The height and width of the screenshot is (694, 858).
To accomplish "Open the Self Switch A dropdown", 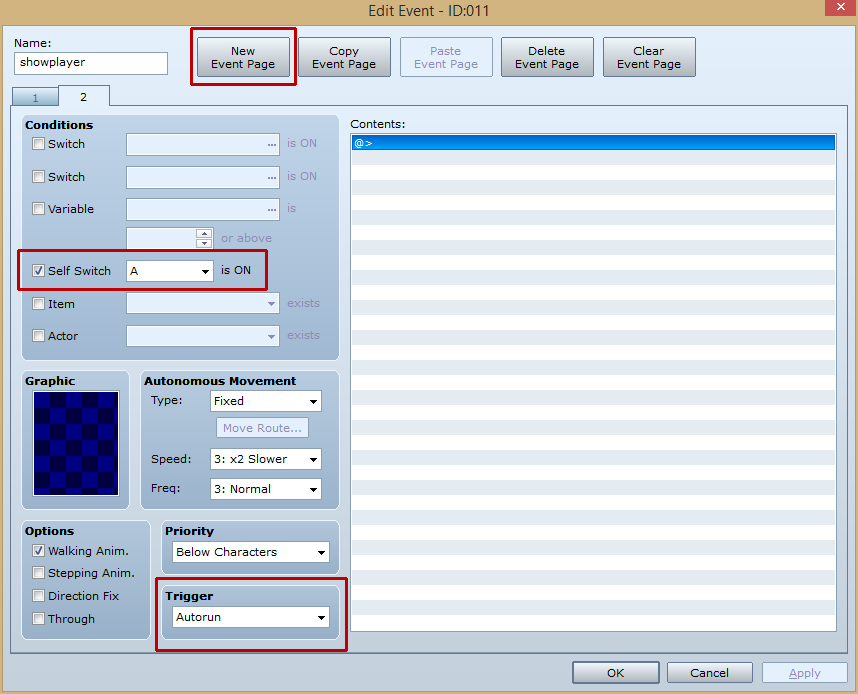I will [170, 271].
